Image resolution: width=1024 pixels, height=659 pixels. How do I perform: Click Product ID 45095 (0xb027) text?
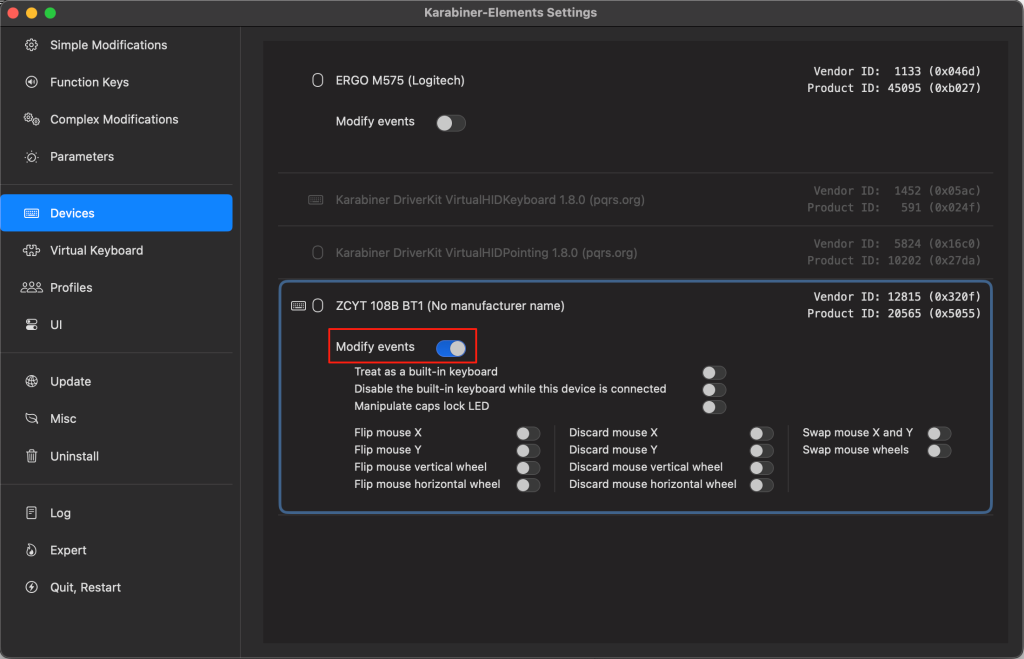(x=893, y=88)
